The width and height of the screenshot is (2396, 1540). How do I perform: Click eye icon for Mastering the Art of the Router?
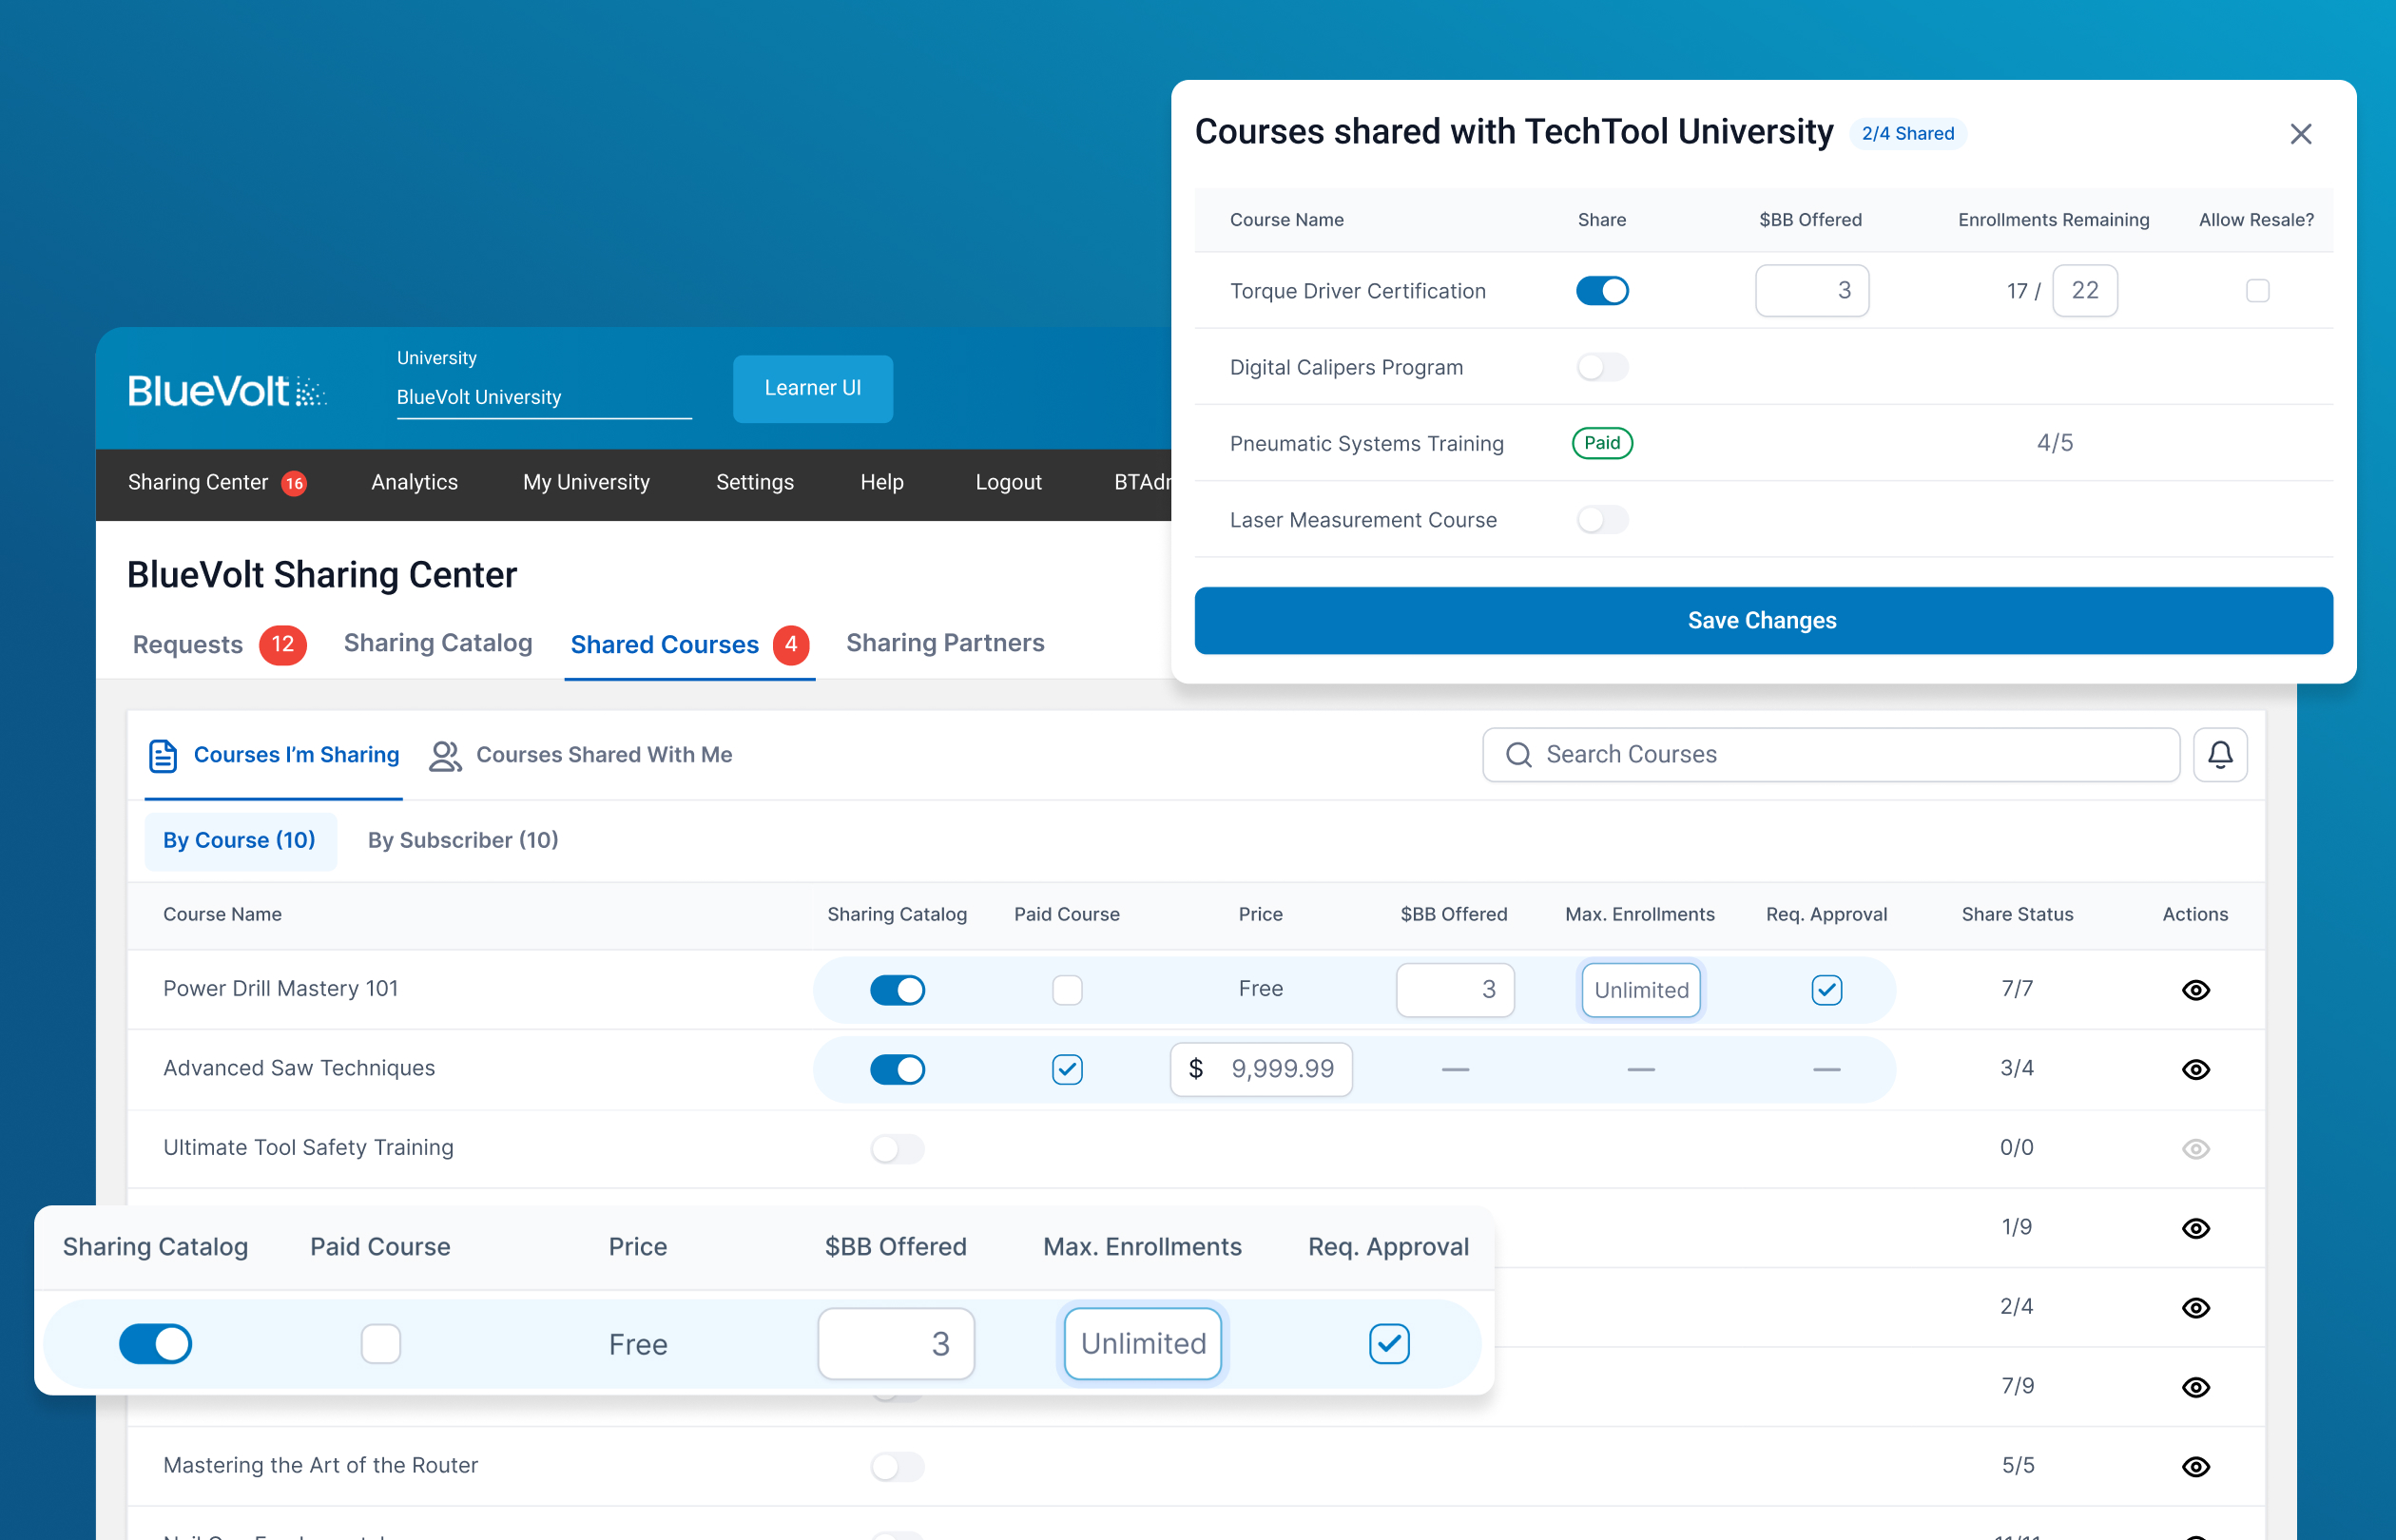[x=2195, y=1467]
